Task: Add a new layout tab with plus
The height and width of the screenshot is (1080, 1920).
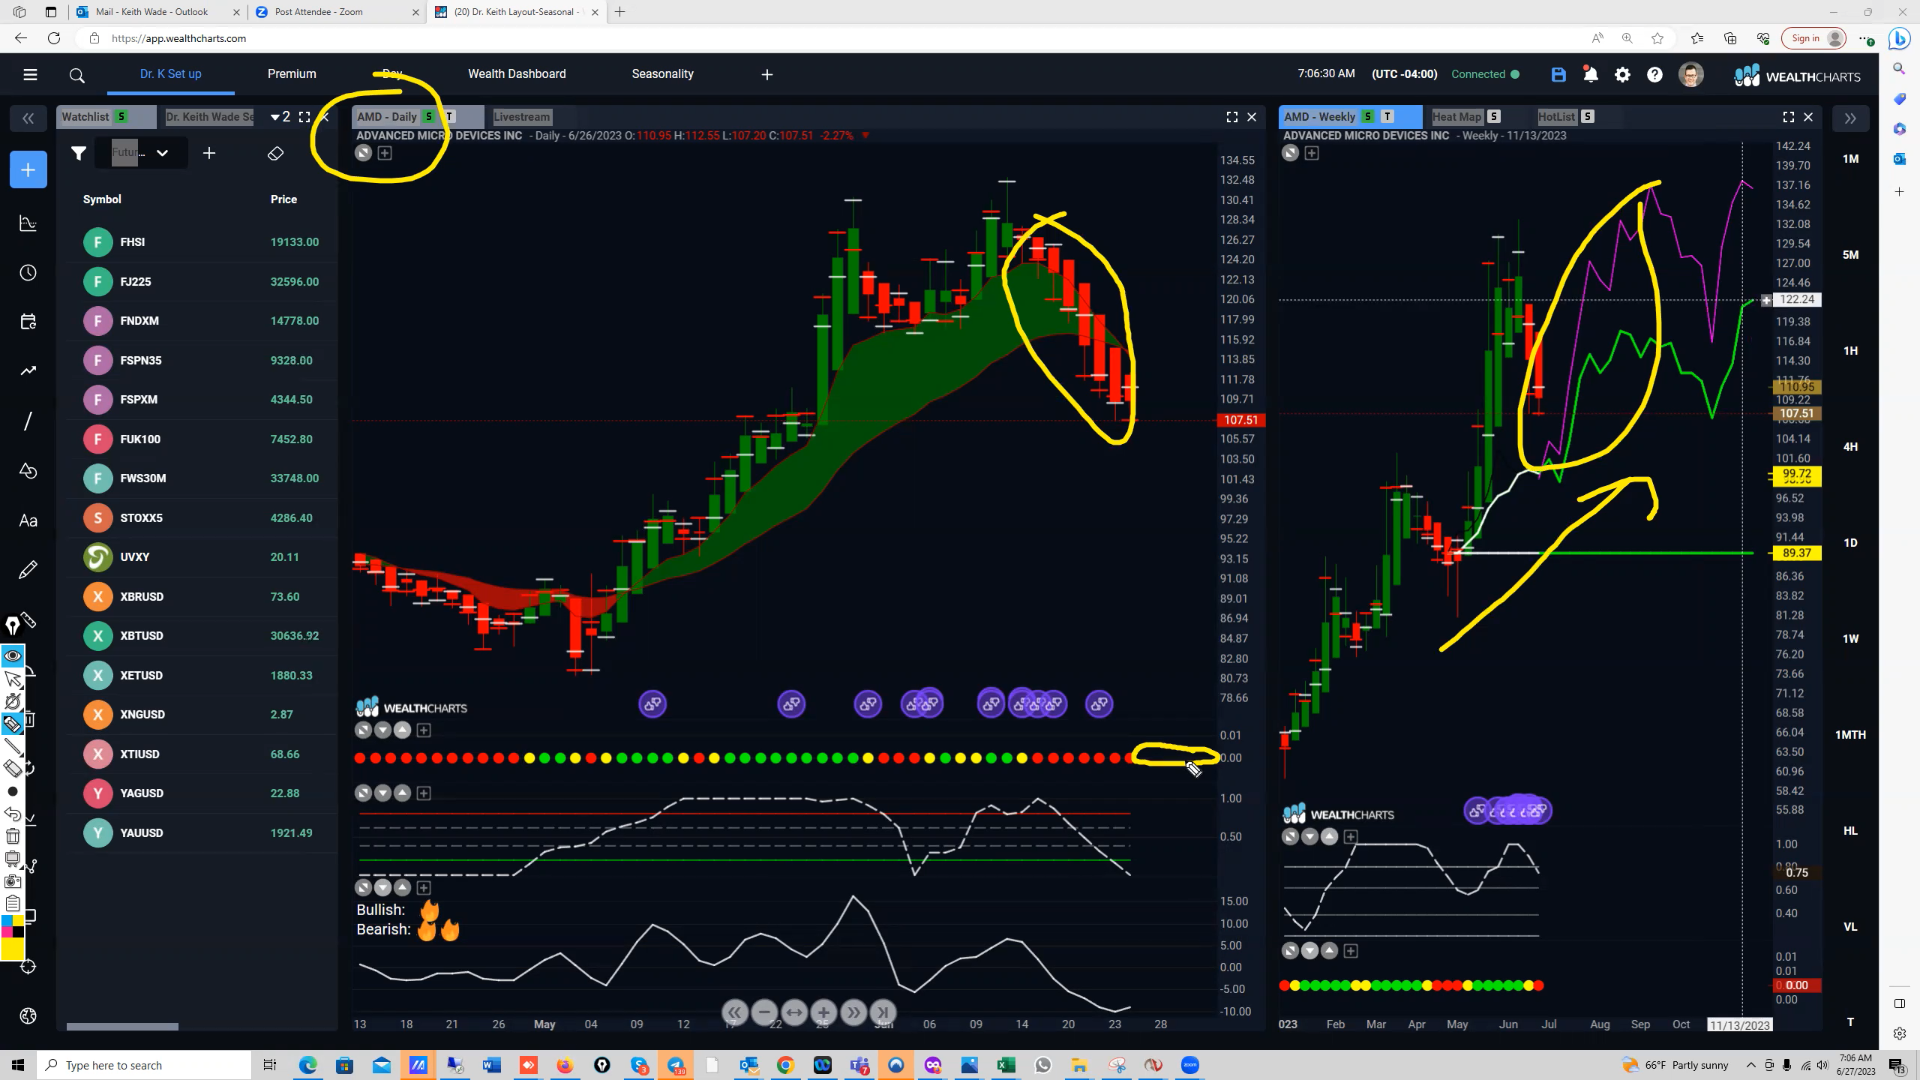Action: (x=767, y=74)
